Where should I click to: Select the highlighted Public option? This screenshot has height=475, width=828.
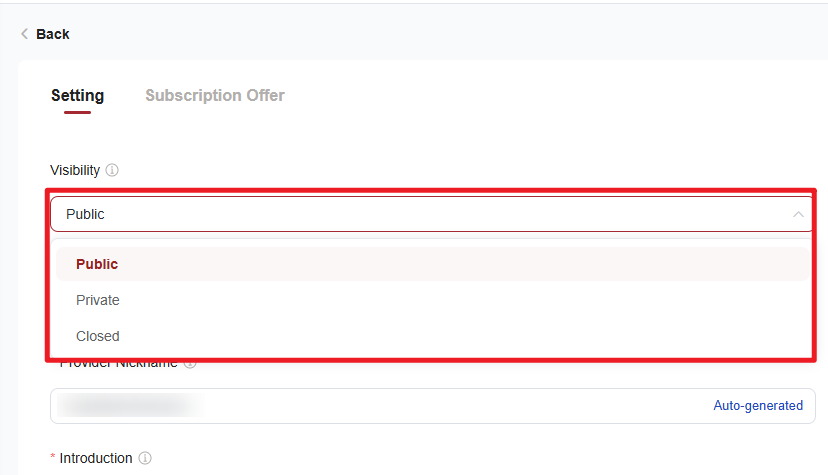tap(432, 264)
